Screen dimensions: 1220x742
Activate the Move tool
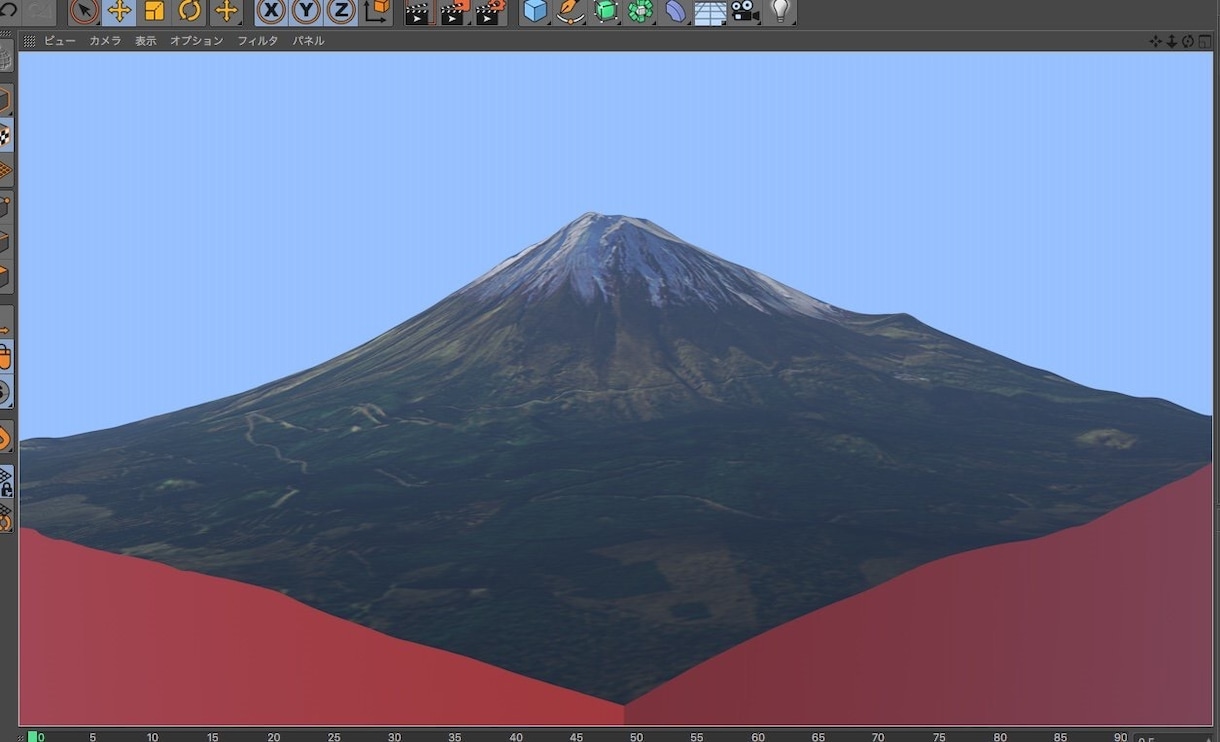click(119, 11)
